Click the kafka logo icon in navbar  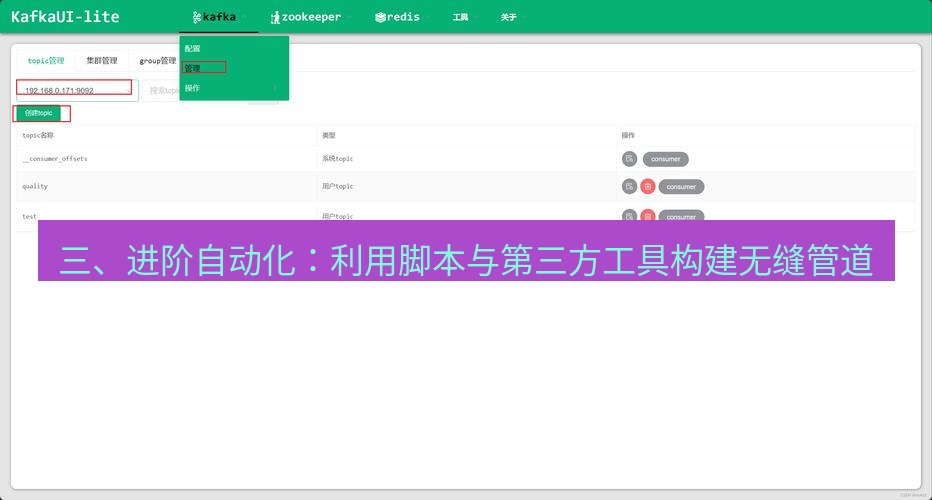click(x=197, y=18)
